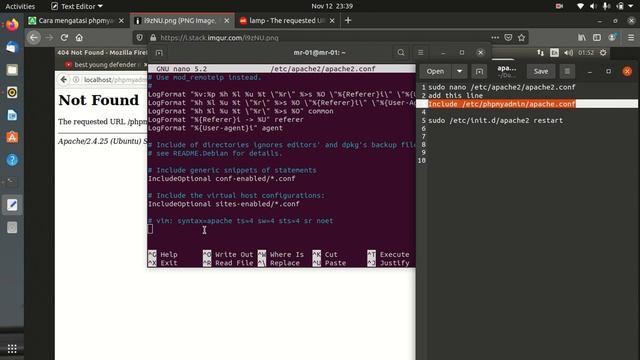The width and height of the screenshot is (640, 360).
Task: Toggle Firefox sidebar icon
Action: point(597,38)
